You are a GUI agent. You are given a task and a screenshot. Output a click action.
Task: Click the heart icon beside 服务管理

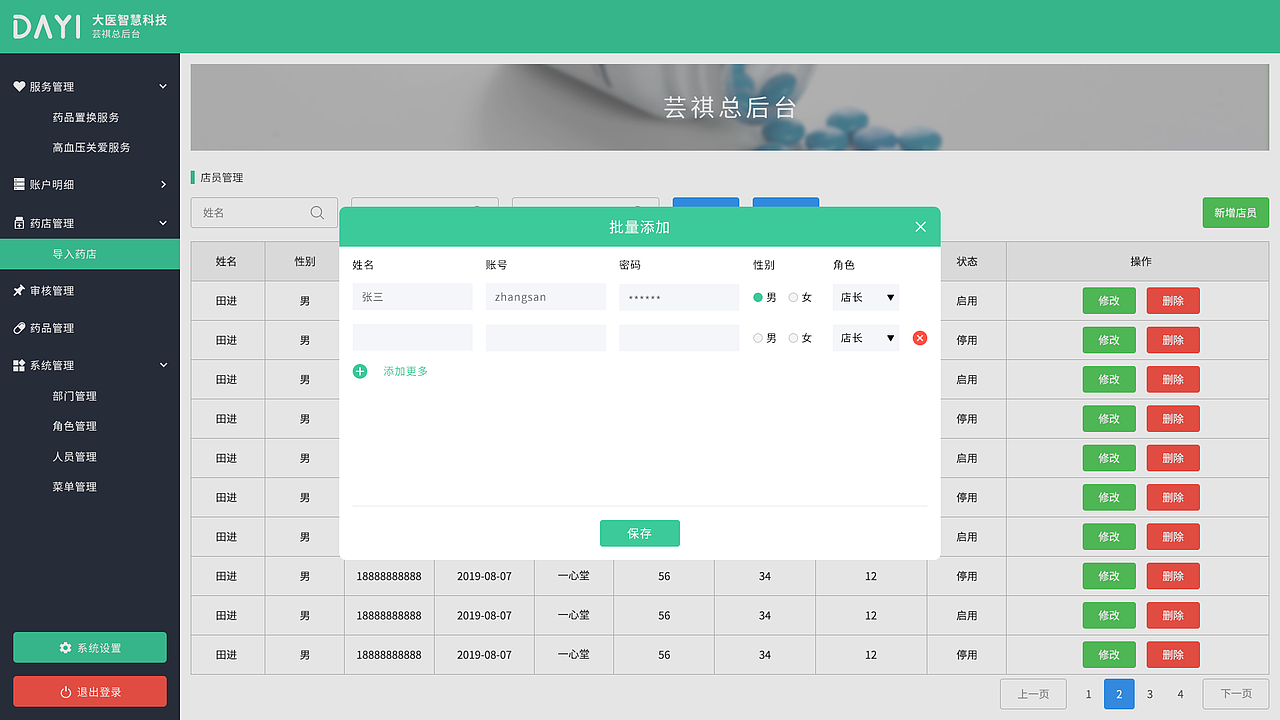(x=18, y=86)
